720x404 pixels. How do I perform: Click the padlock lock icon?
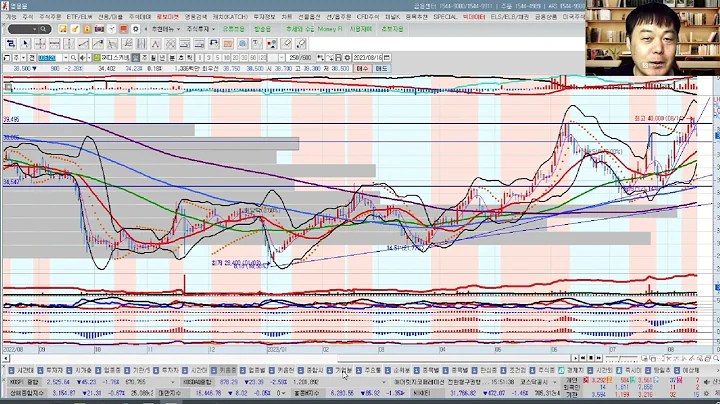point(87,29)
